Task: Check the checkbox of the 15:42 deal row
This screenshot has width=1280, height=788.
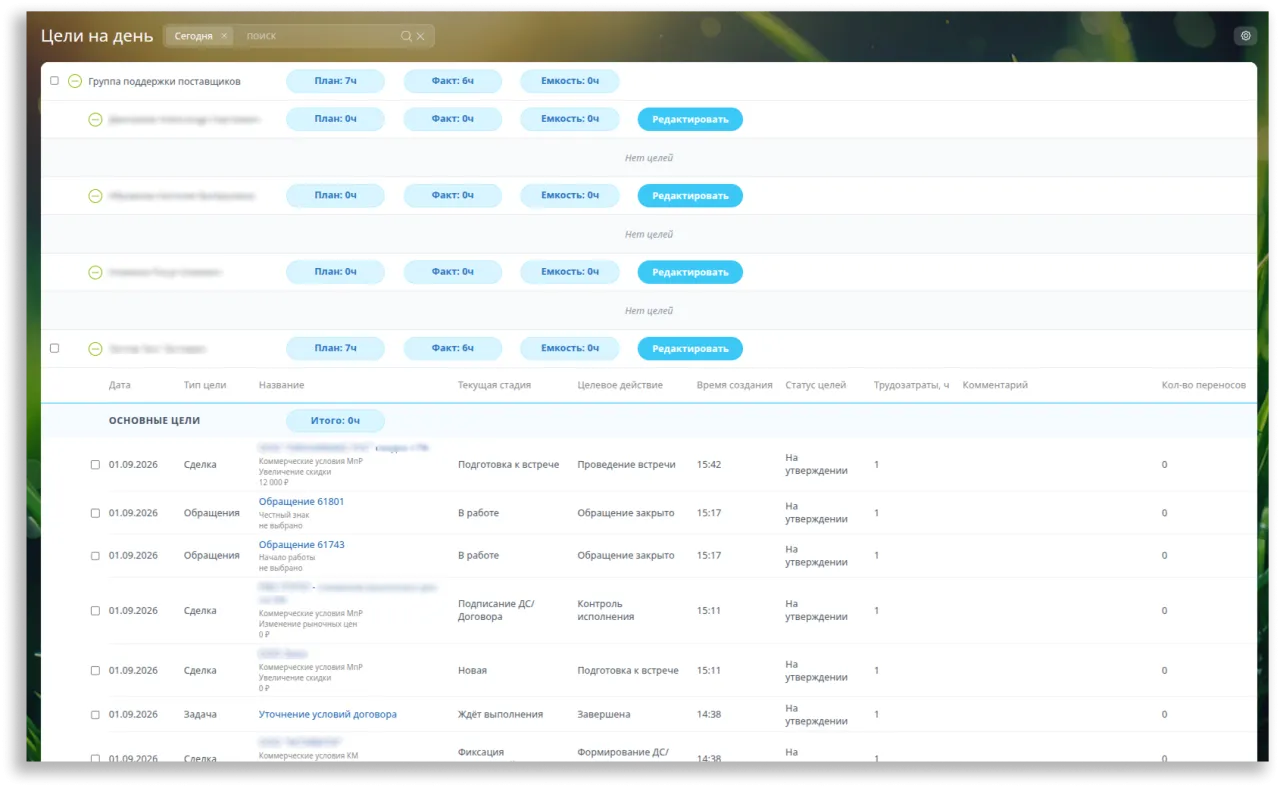Action: point(95,465)
